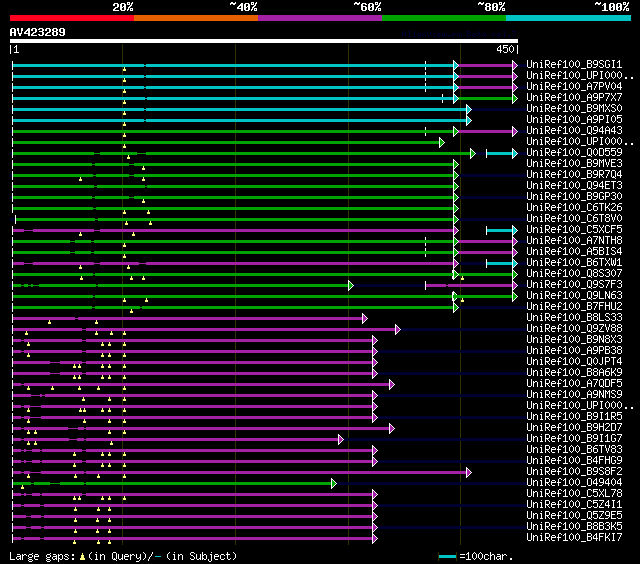Select the UniRef100_C6TK26 label

coord(574,208)
